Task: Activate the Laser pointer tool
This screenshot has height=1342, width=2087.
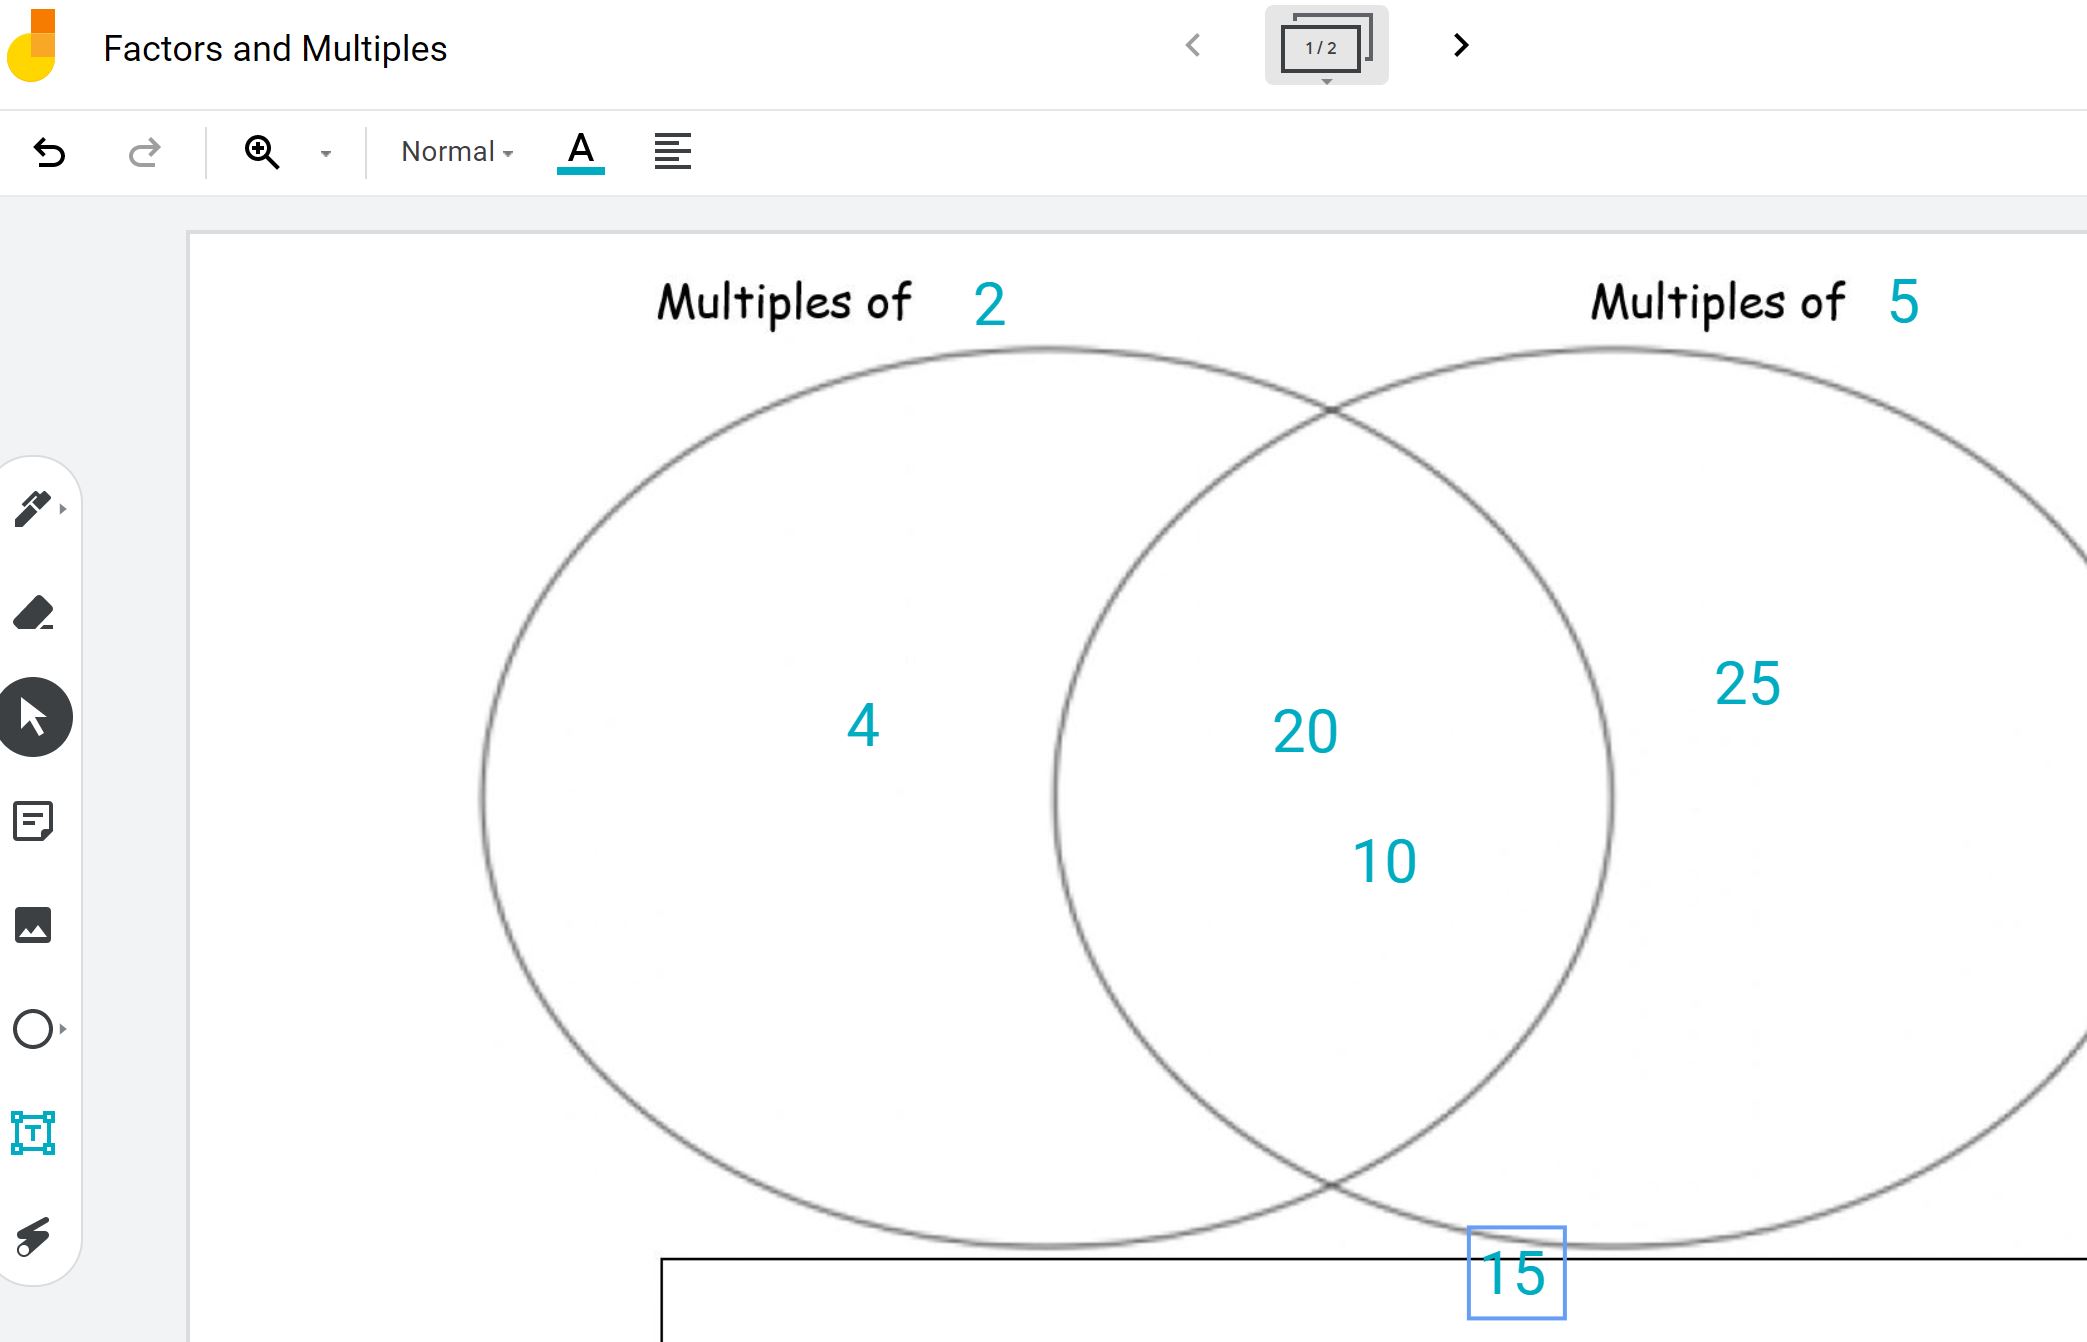Action: coord(33,1237)
